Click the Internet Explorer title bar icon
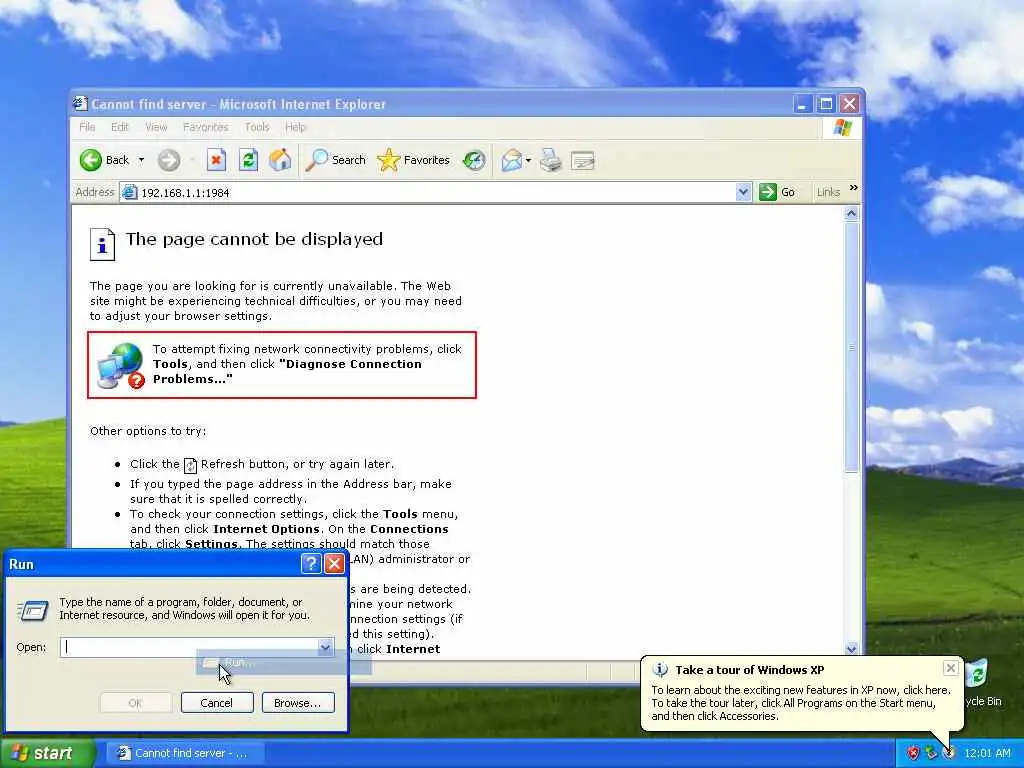Image resolution: width=1024 pixels, height=768 pixels. pyautogui.click(x=80, y=104)
